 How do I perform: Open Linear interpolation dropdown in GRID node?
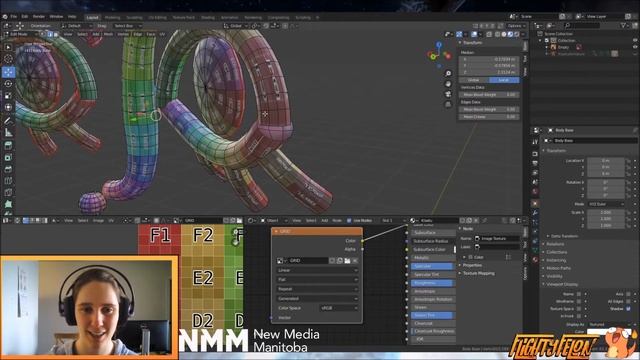[317, 270]
